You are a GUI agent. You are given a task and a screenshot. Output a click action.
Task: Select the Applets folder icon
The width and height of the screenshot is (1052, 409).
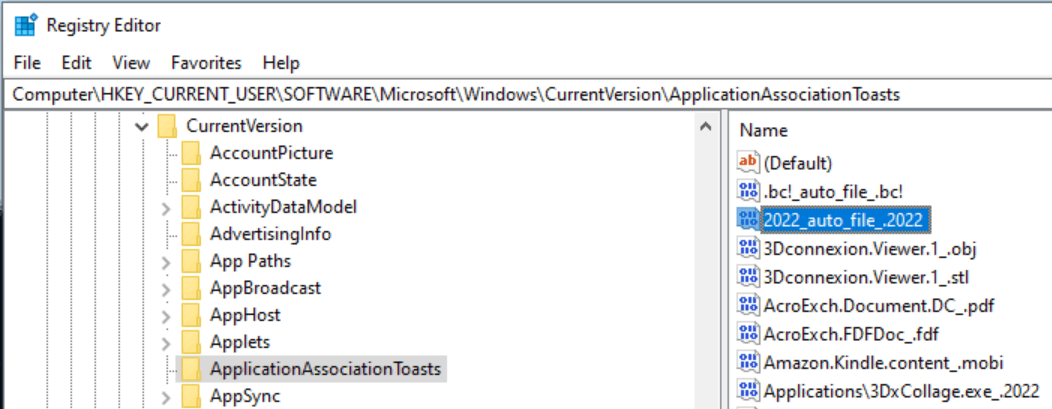[x=191, y=342]
